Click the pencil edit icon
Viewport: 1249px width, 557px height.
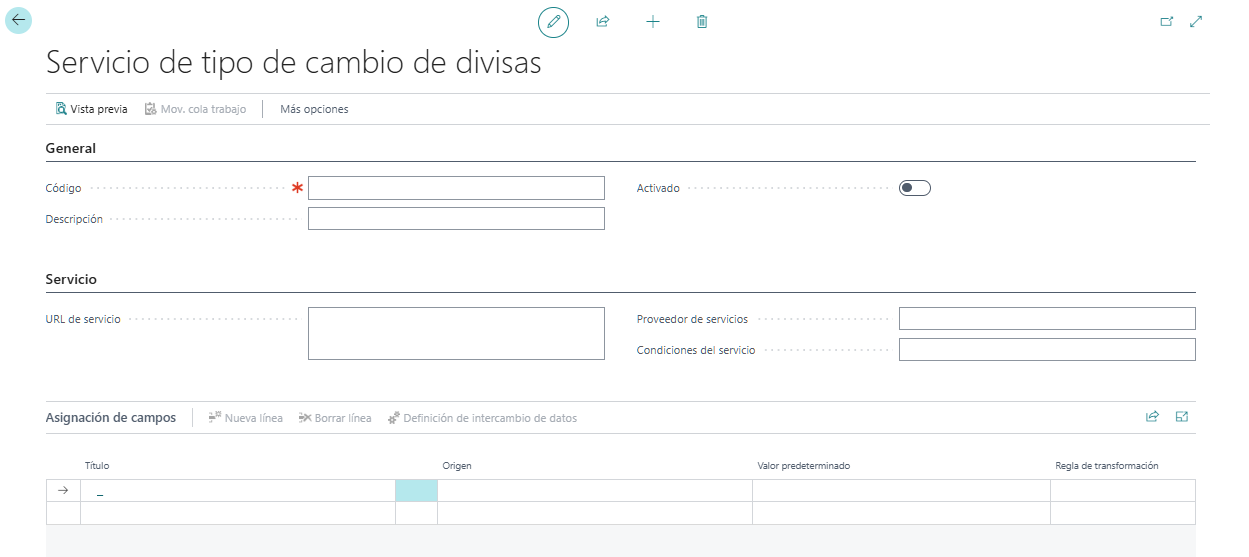[x=553, y=21]
